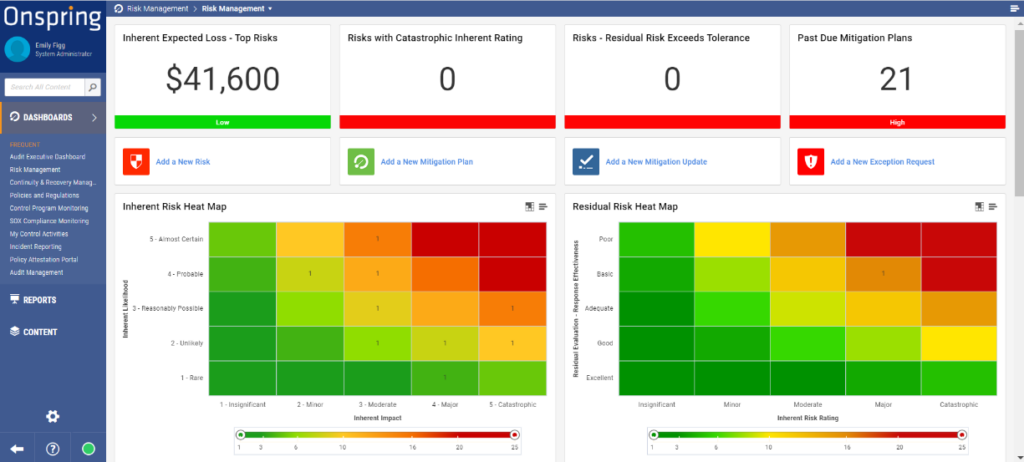Open help with the question mark icon
1024x462 pixels.
53,448
